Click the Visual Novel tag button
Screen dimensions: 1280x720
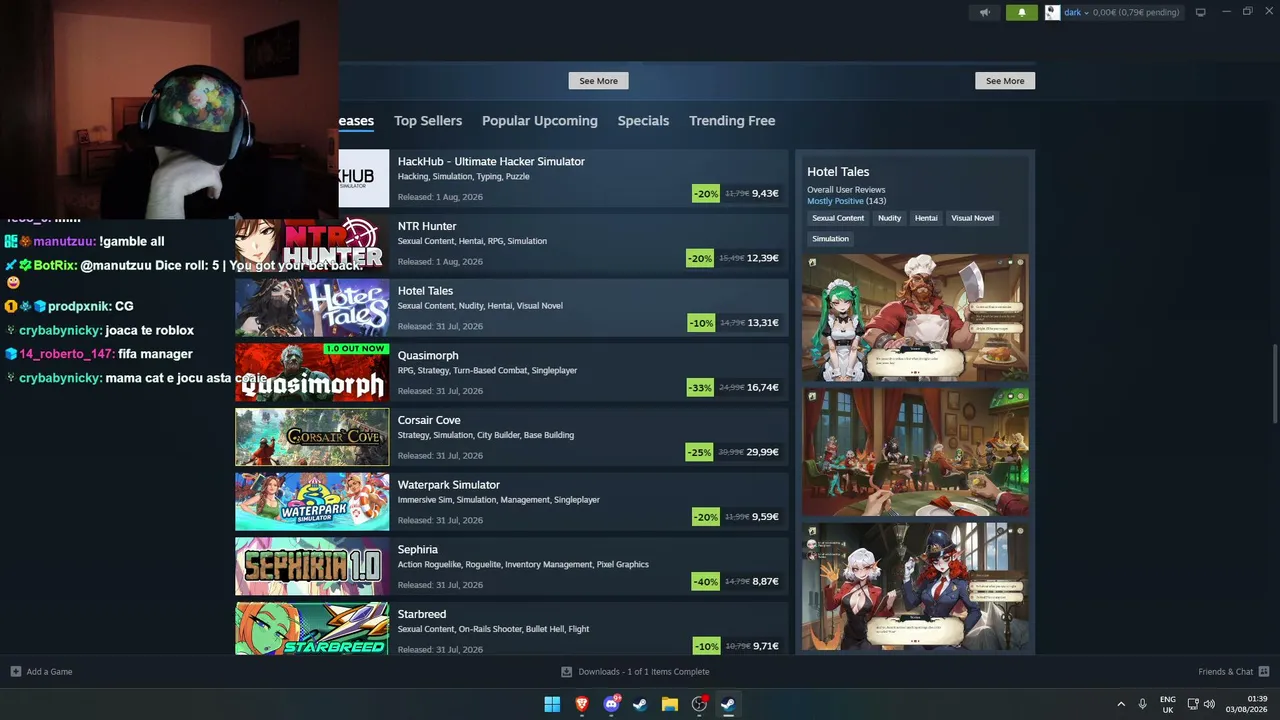pos(972,218)
